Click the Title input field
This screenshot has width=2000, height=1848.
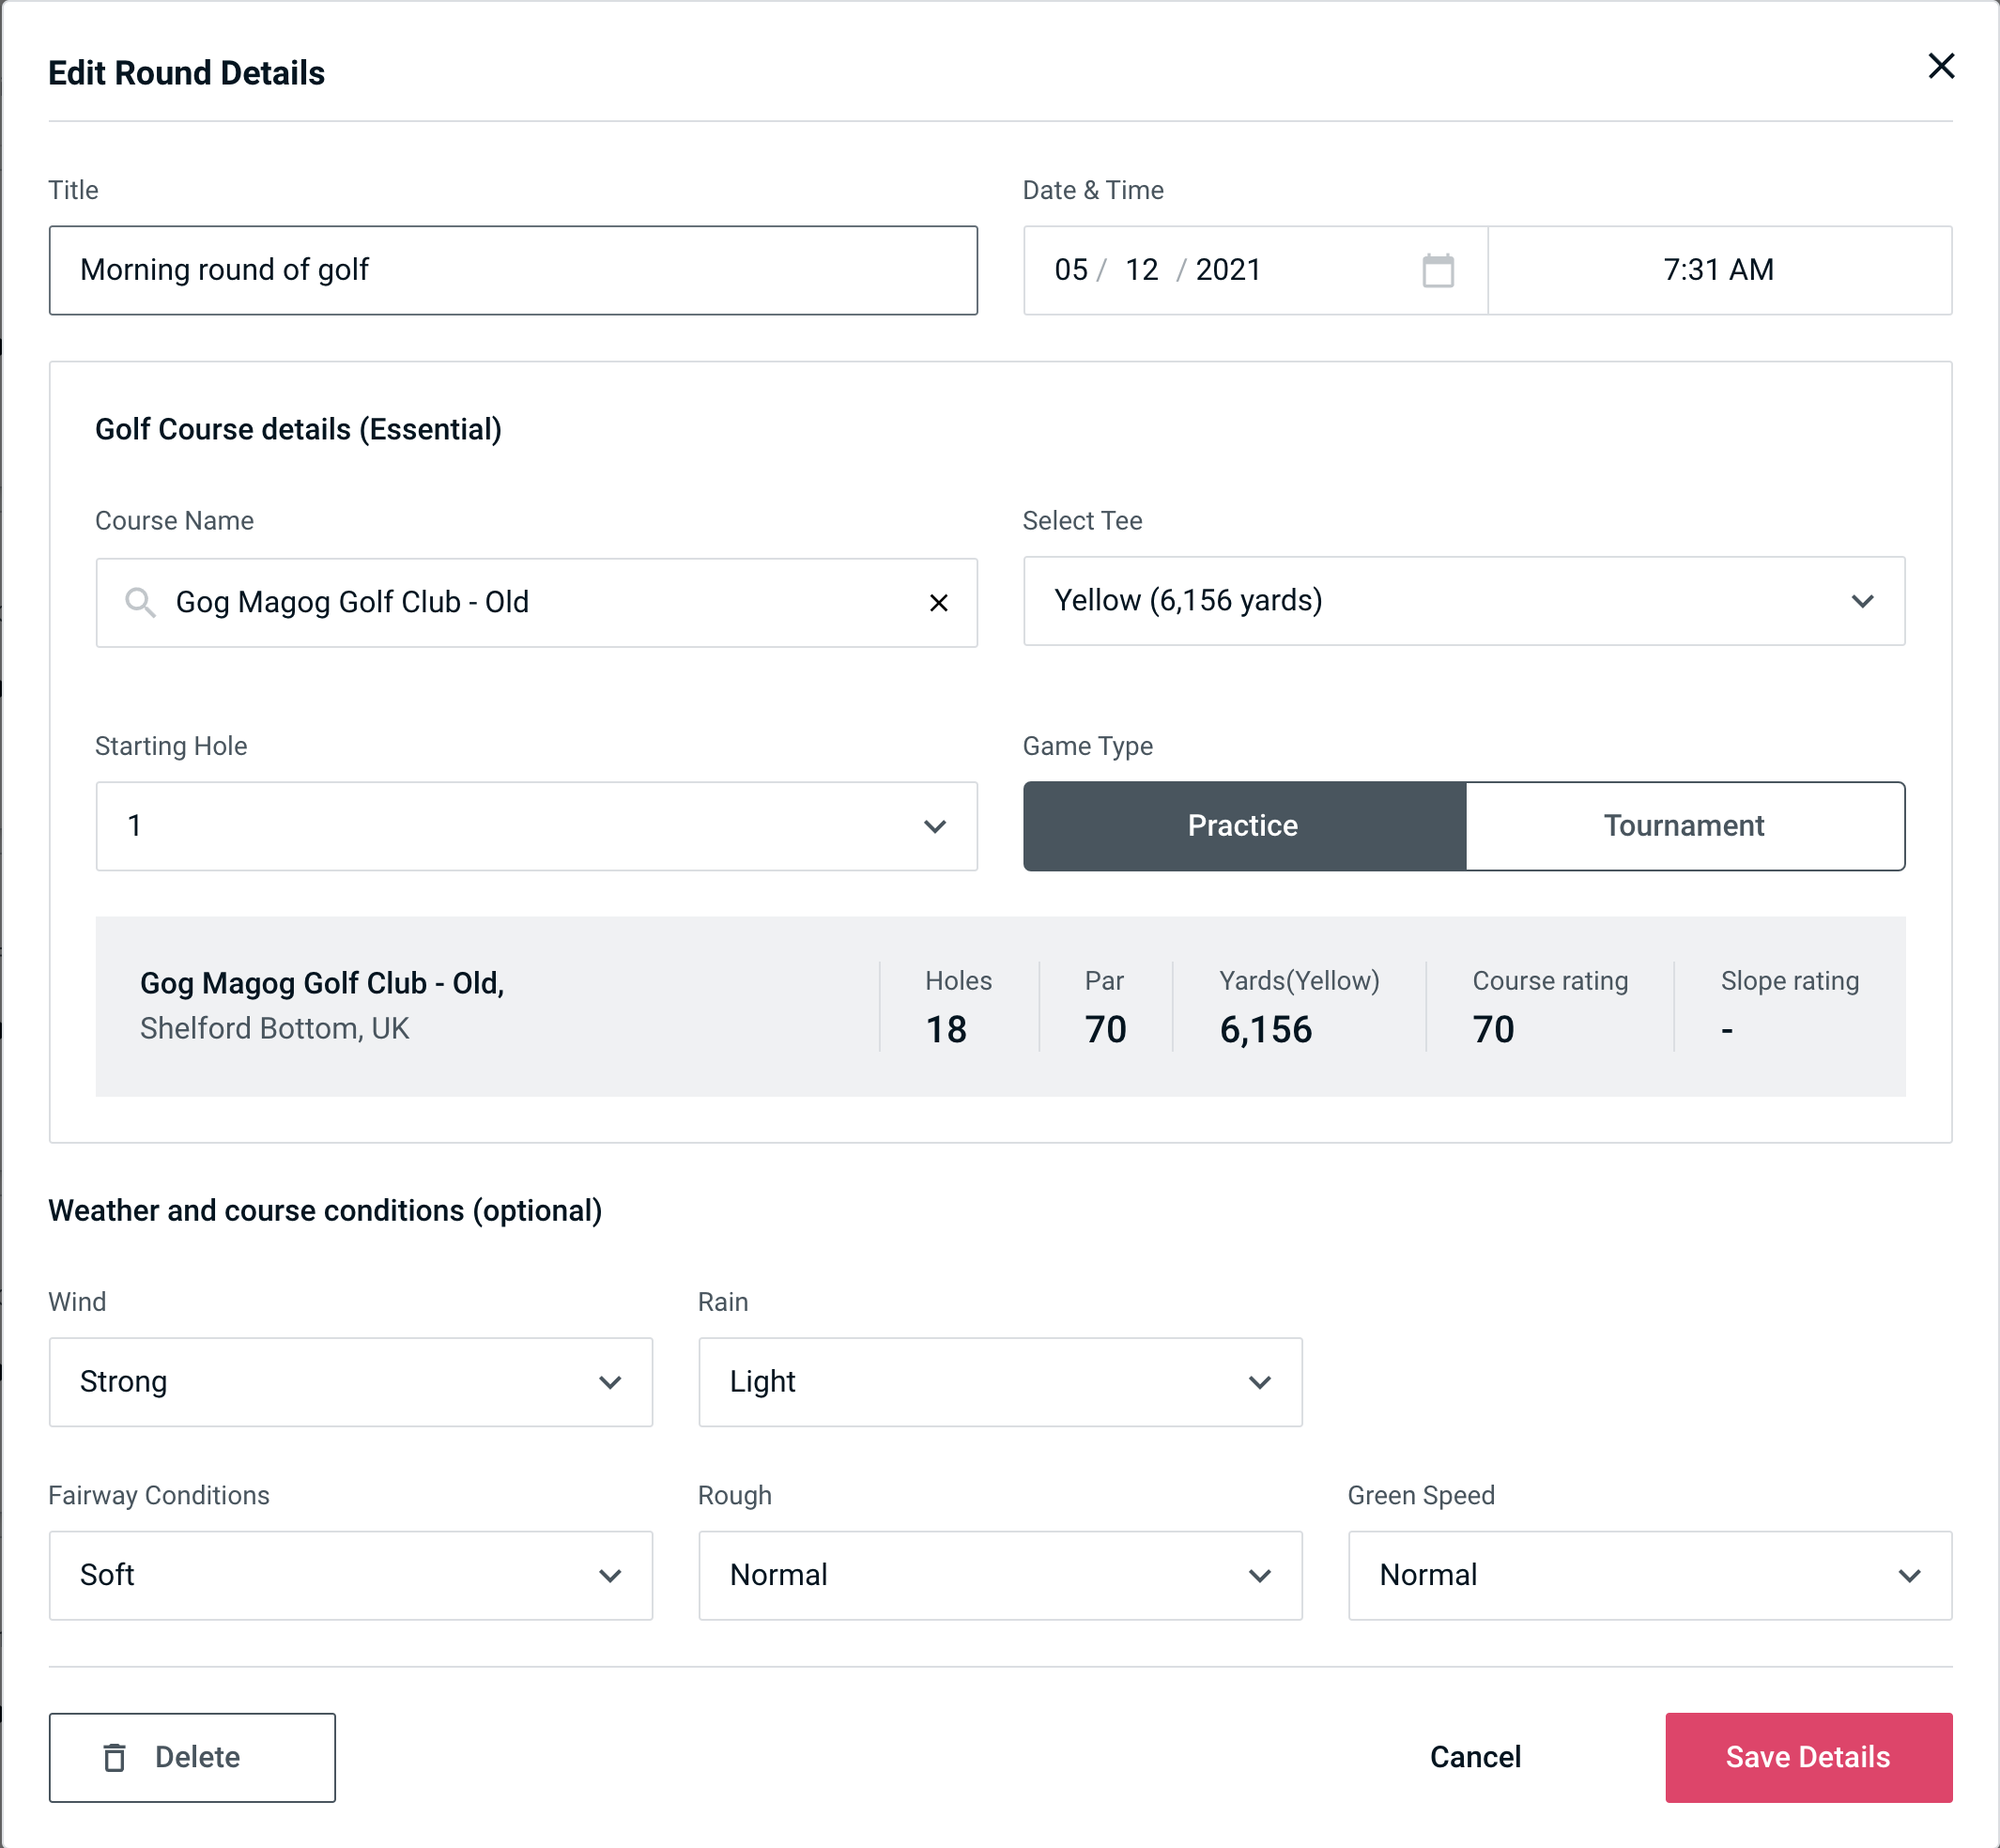512,270
